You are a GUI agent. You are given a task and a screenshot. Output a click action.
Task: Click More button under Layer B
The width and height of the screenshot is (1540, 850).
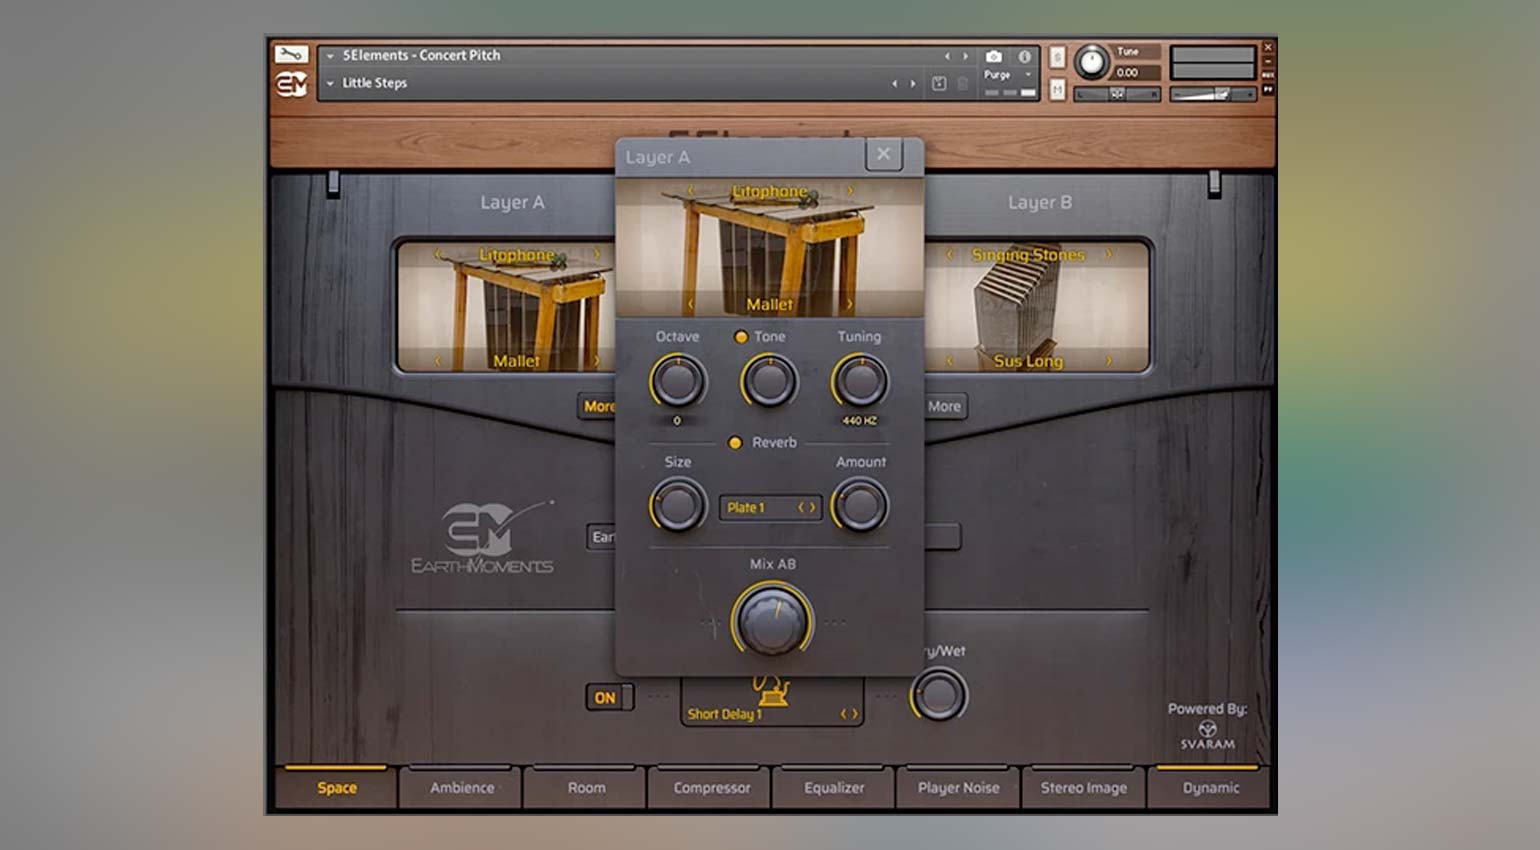click(944, 406)
